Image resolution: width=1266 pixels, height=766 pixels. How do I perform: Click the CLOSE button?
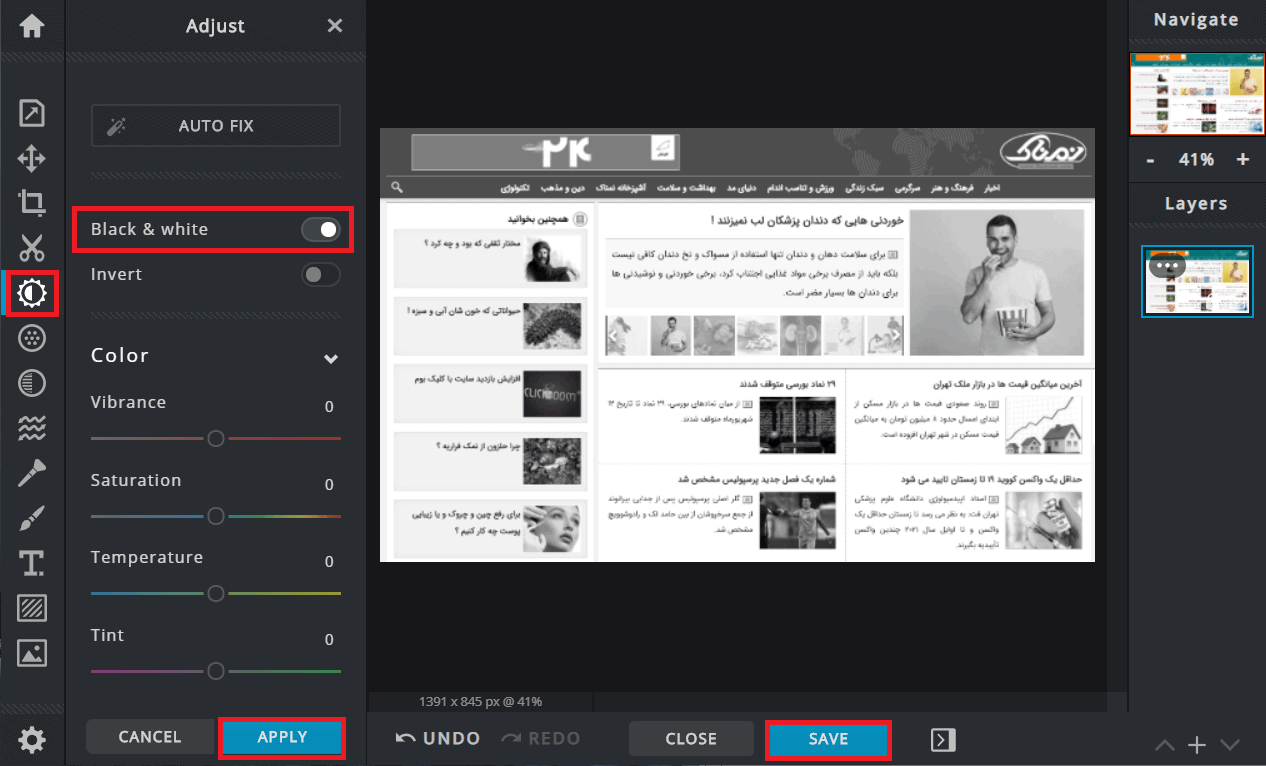click(691, 739)
